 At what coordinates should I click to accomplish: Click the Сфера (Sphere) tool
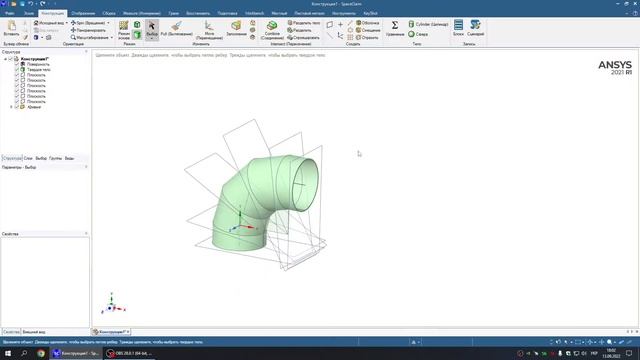coord(418,34)
